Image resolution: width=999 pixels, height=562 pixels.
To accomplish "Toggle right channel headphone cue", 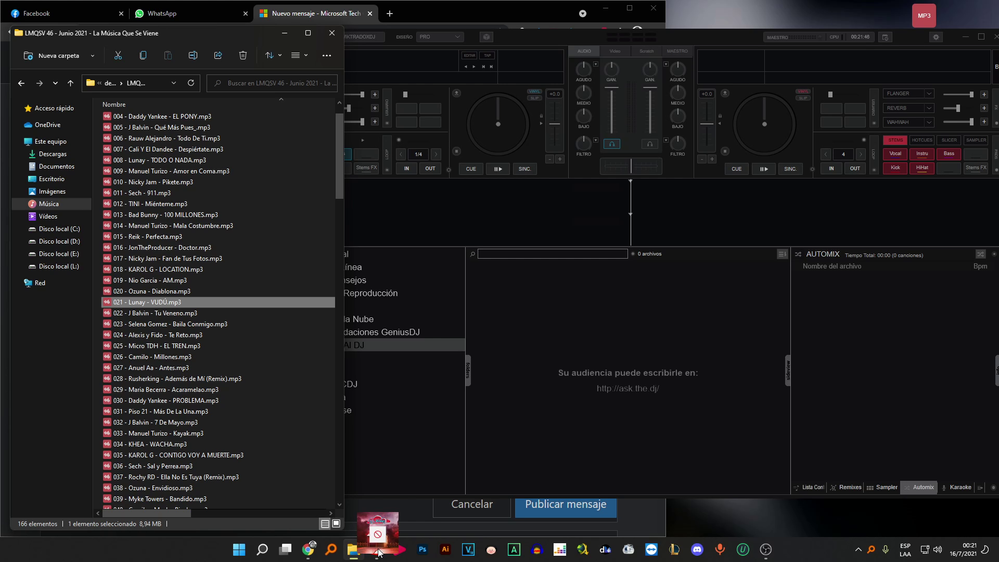I will [650, 144].
